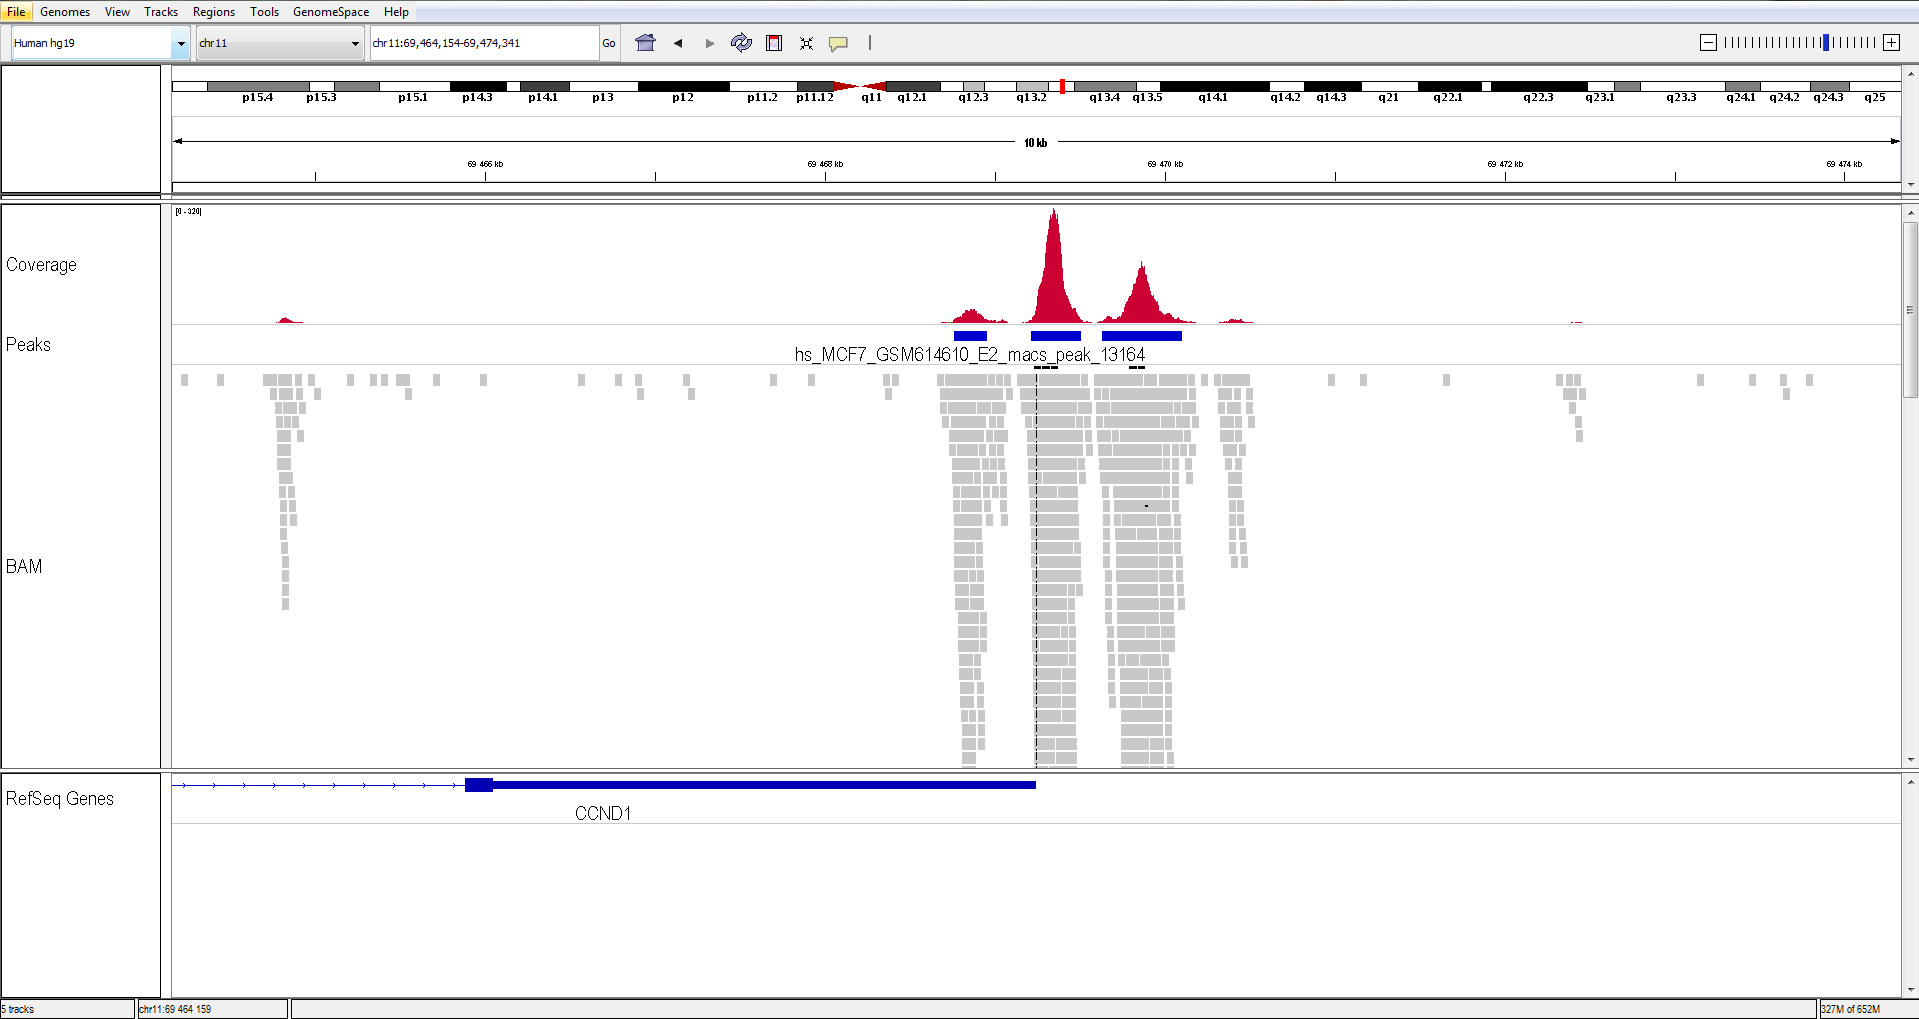Open the GenomeSpace menu
The image size is (1919, 1019).
pos(330,12)
